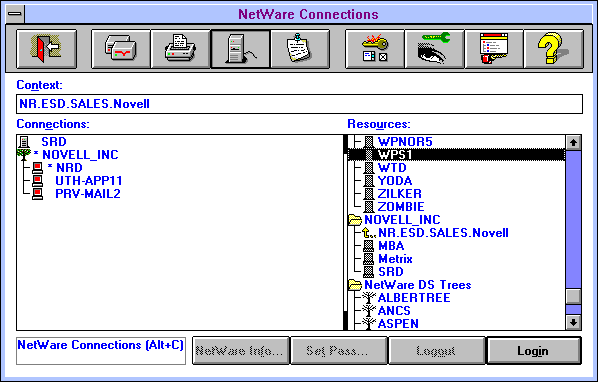Click the Exit door toolbar icon
This screenshot has height=382, width=598.
pyautogui.click(x=47, y=49)
